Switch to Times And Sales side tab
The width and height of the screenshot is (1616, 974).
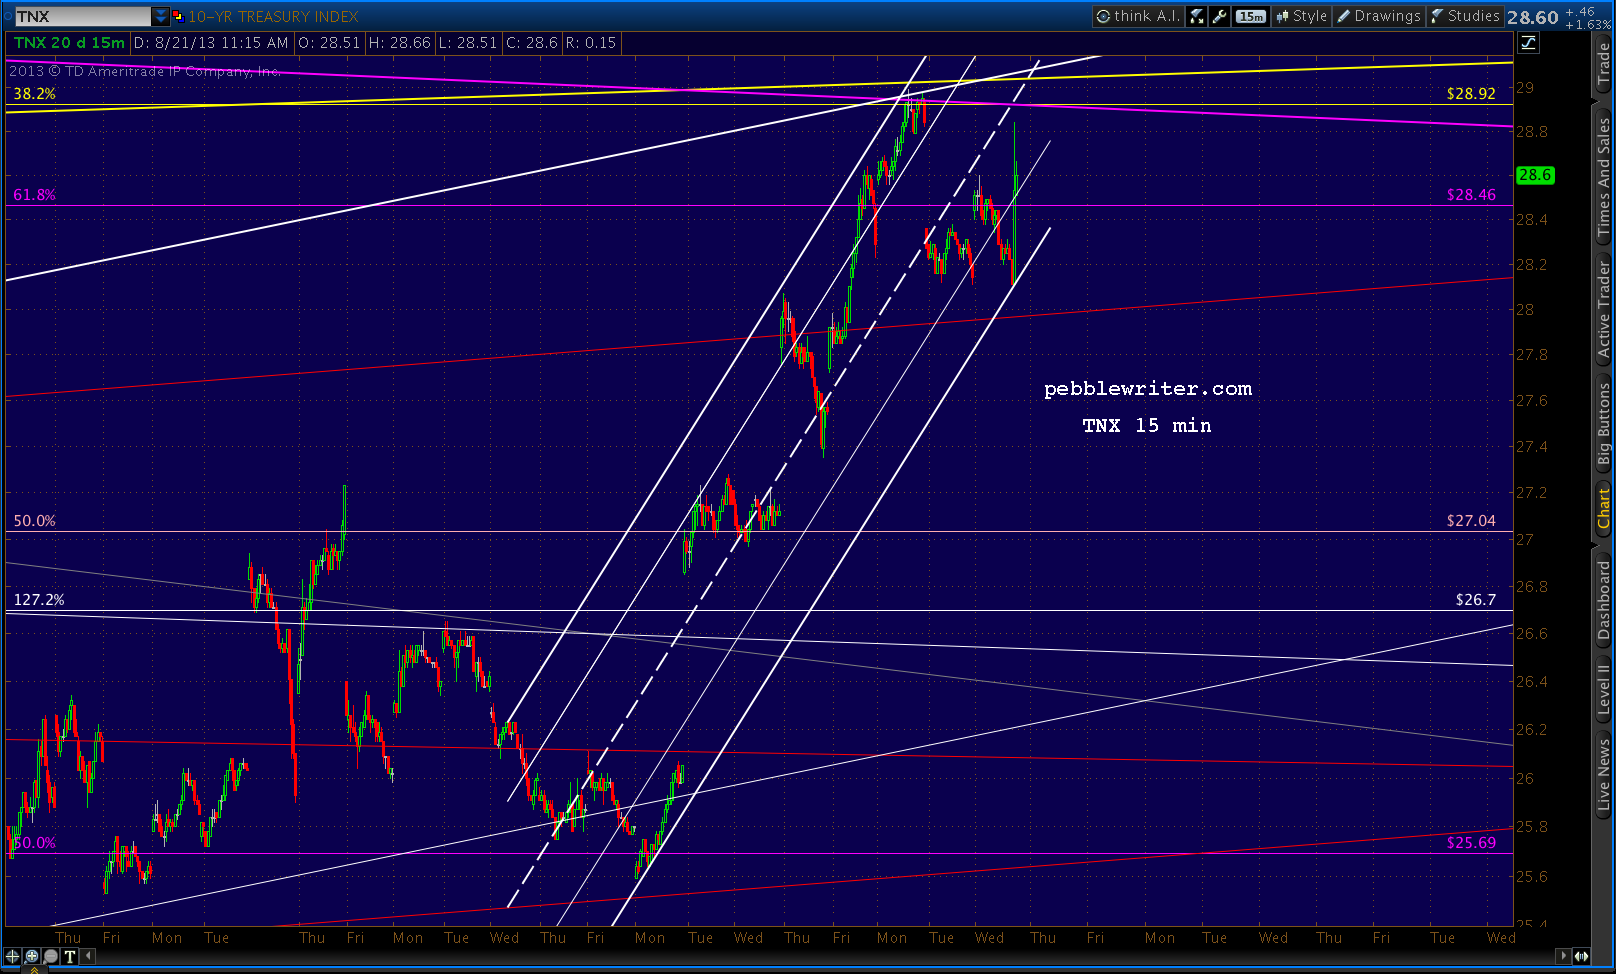(x=1603, y=177)
